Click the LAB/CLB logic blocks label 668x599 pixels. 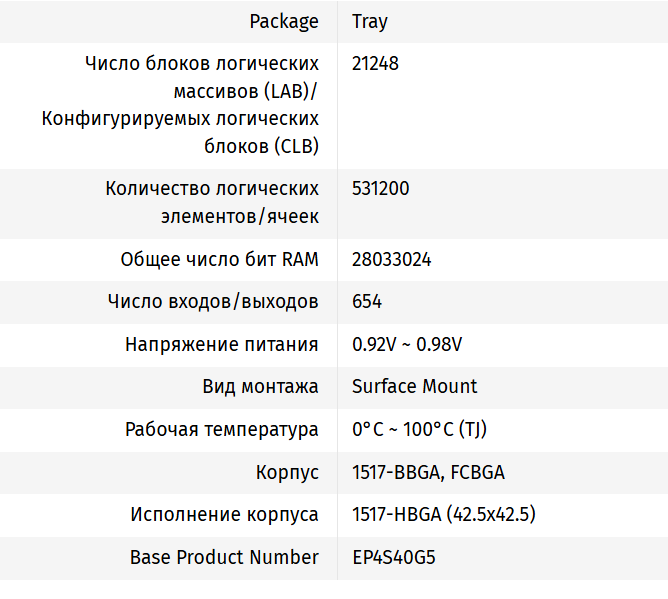(181, 105)
